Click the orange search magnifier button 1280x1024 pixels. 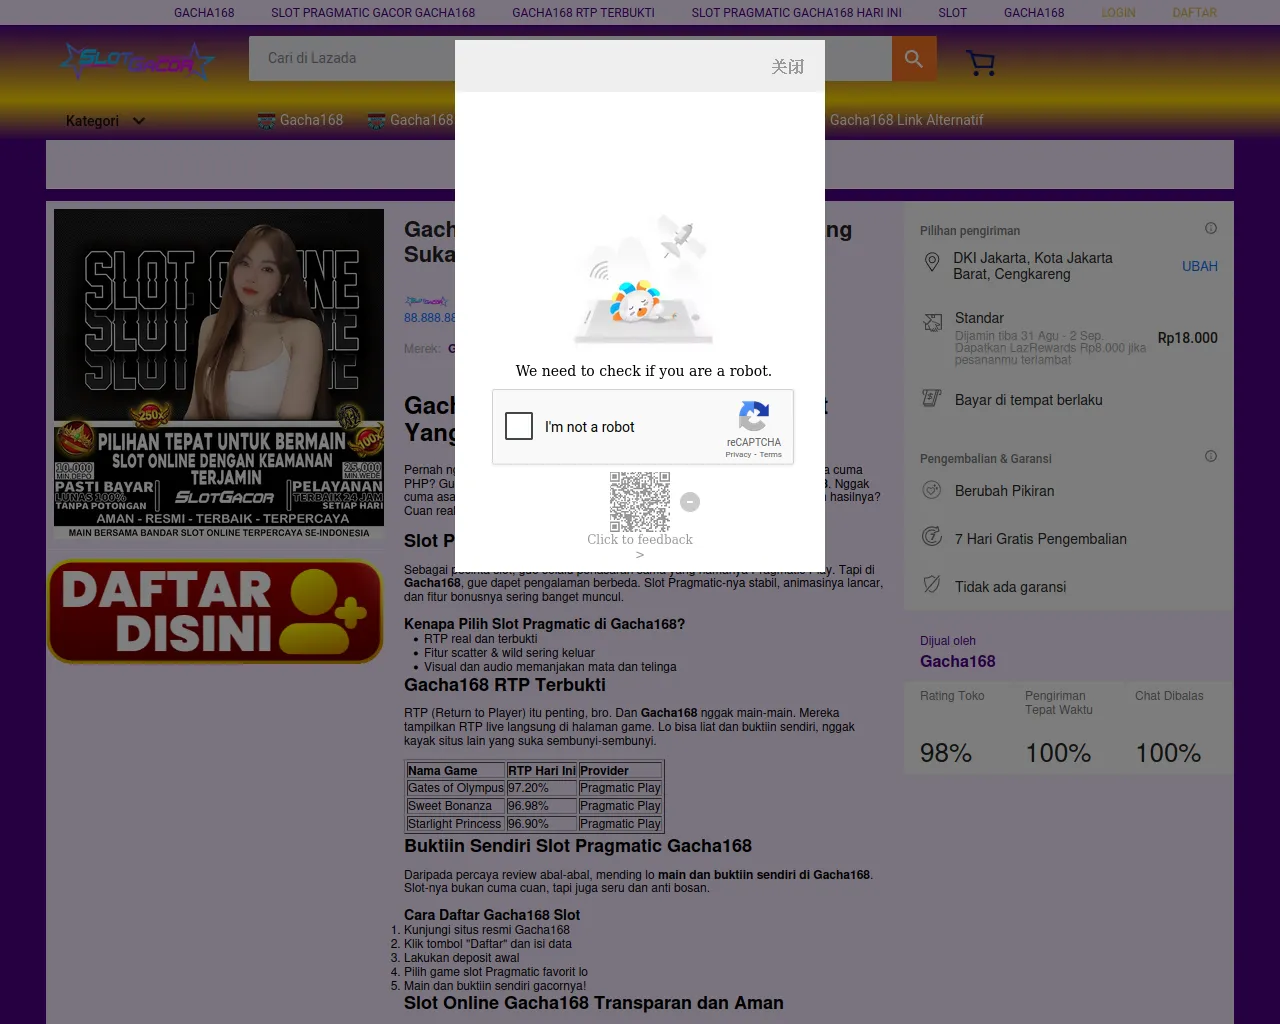[x=914, y=58]
